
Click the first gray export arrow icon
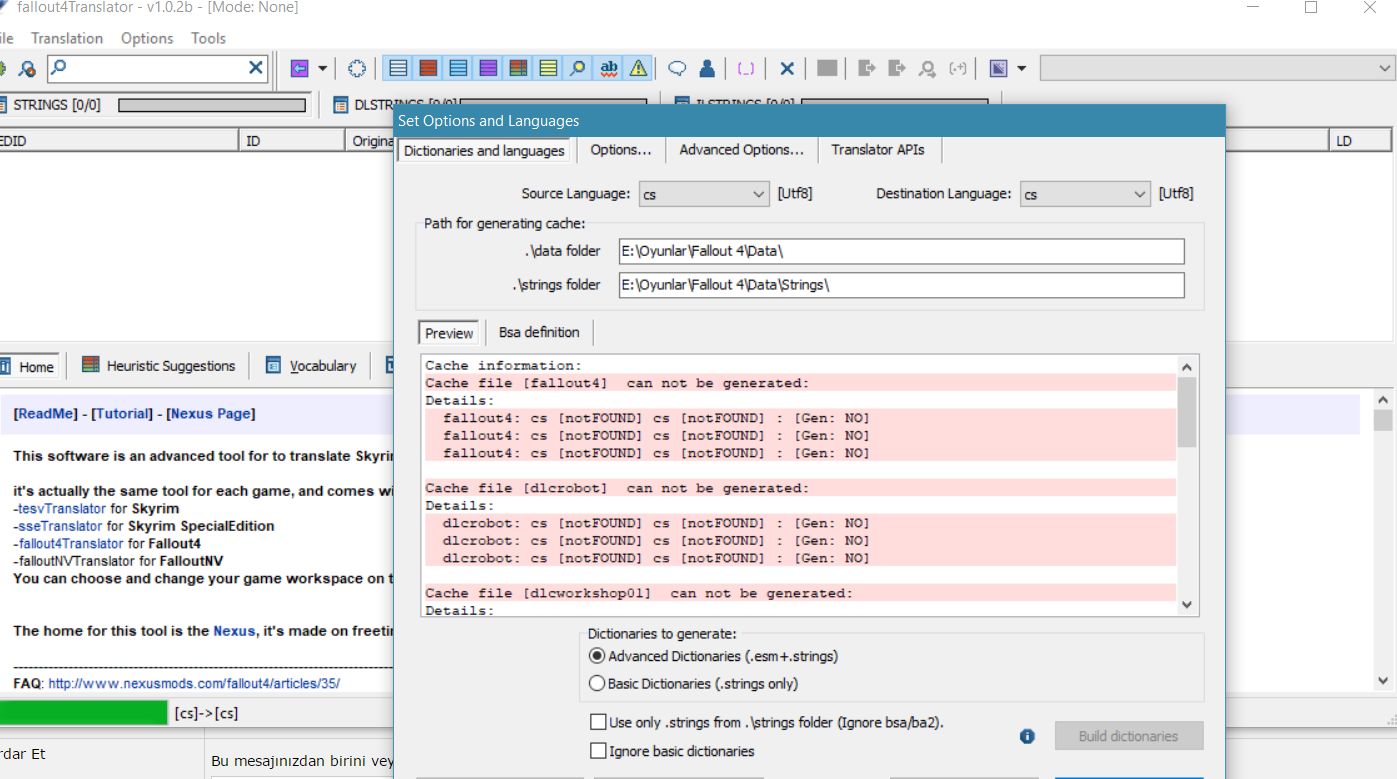click(x=867, y=68)
